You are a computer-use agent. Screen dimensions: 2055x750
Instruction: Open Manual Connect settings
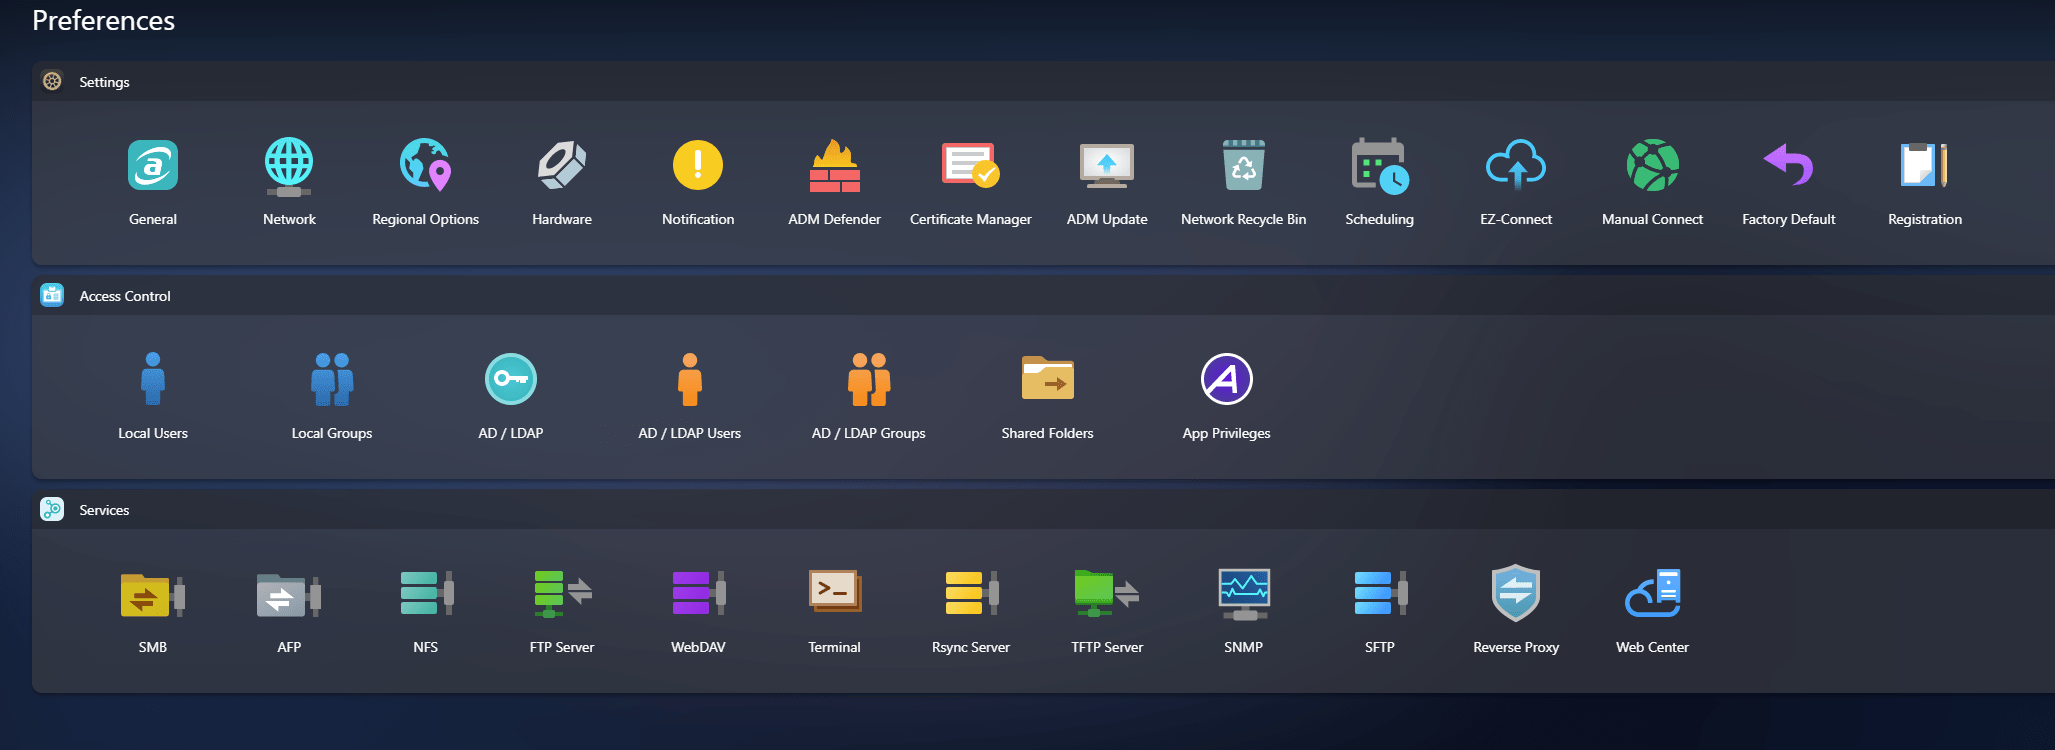click(1653, 166)
